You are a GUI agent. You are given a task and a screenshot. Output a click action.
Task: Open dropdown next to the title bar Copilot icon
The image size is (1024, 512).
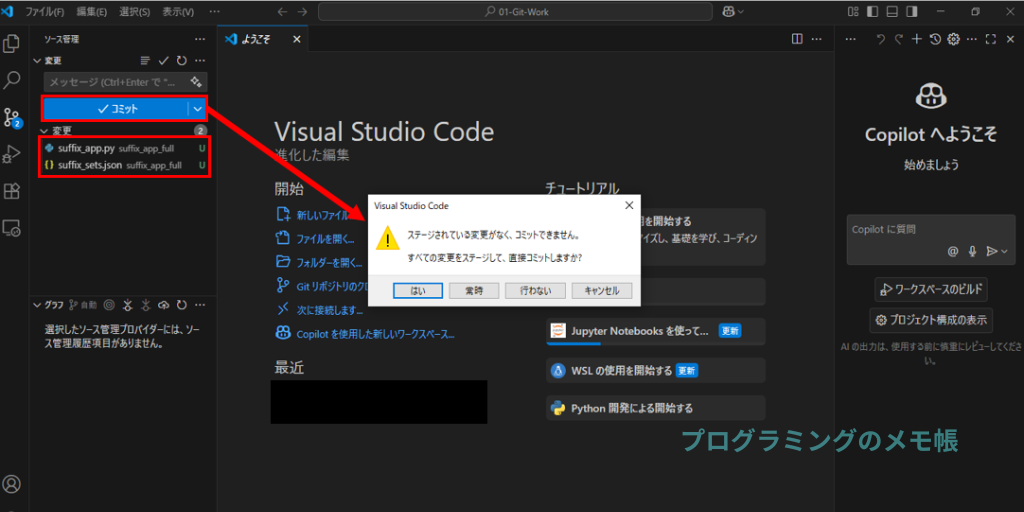tap(741, 12)
